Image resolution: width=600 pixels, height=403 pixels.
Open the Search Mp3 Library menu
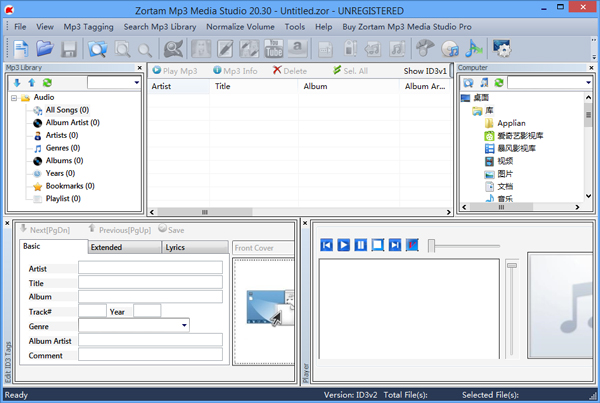(160, 27)
